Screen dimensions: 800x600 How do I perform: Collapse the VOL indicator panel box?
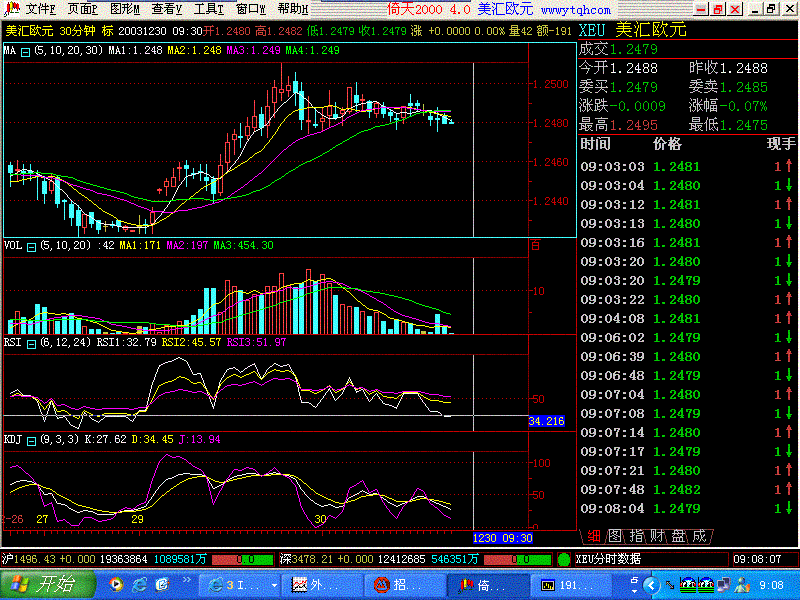[x=31, y=247]
